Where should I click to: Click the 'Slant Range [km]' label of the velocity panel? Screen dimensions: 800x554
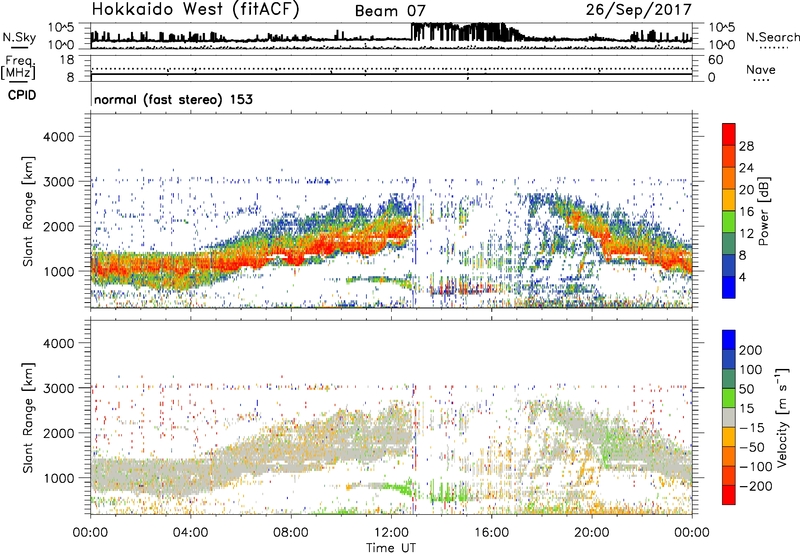pos(28,418)
